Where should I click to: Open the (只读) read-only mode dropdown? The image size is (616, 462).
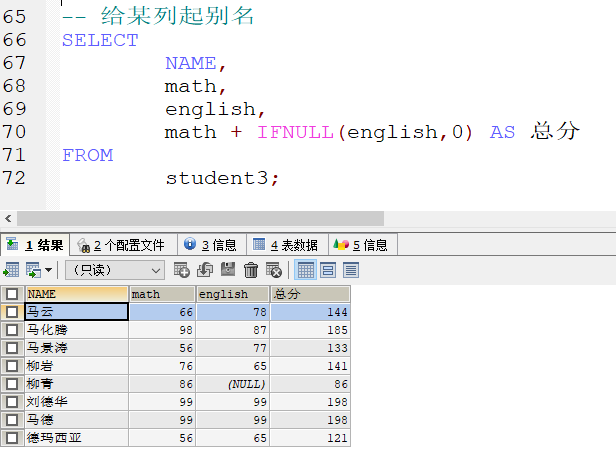115,270
